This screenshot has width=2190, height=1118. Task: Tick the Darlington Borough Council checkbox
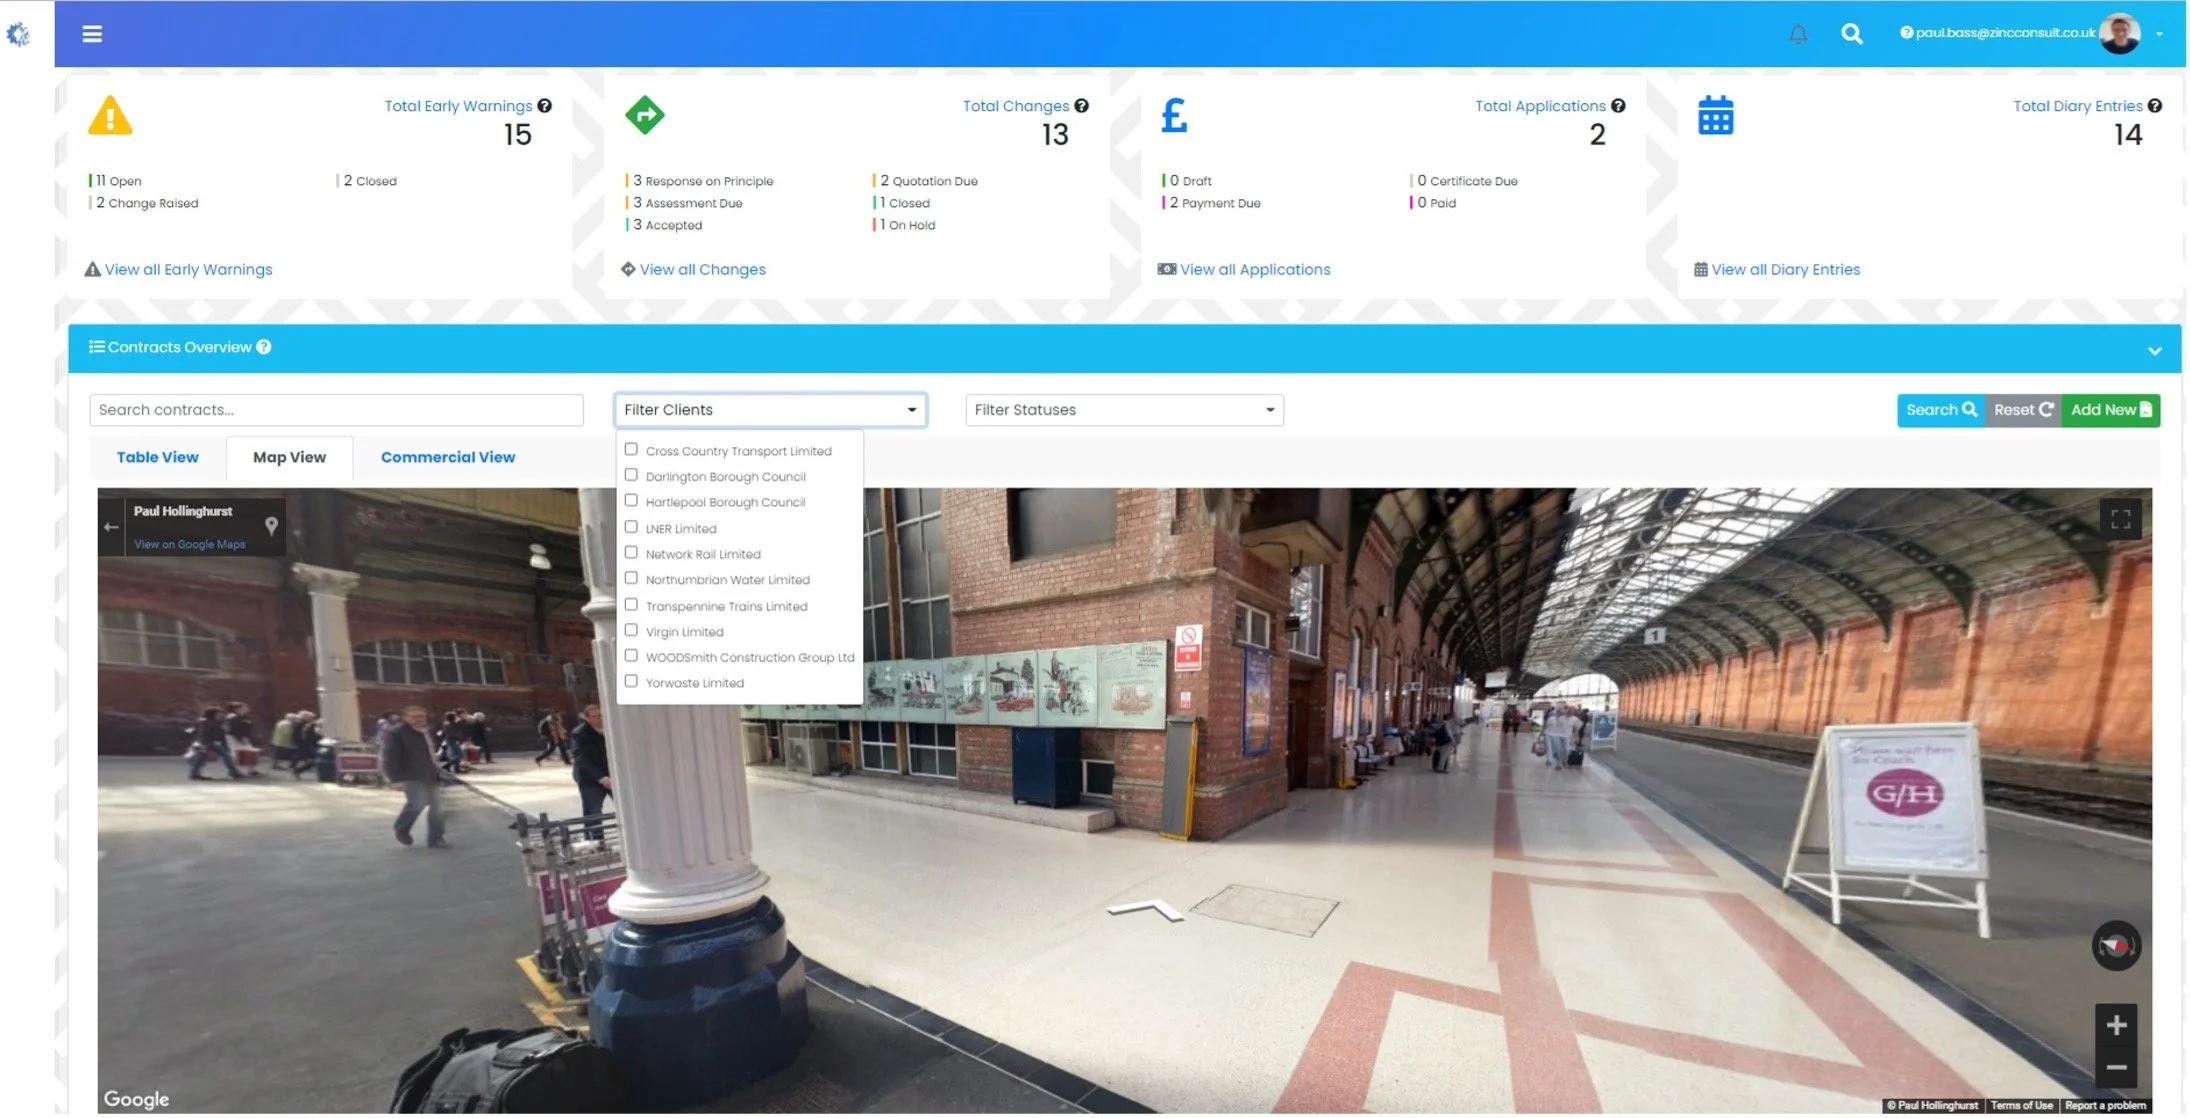click(x=631, y=476)
